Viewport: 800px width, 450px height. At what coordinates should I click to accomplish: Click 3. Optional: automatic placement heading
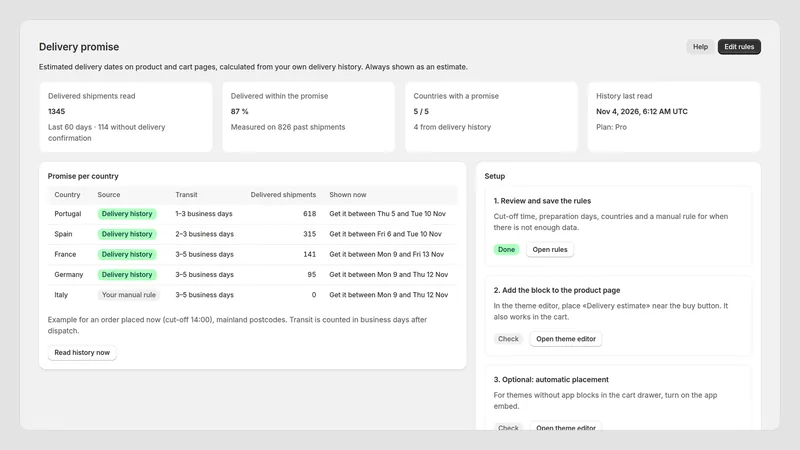(x=551, y=380)
